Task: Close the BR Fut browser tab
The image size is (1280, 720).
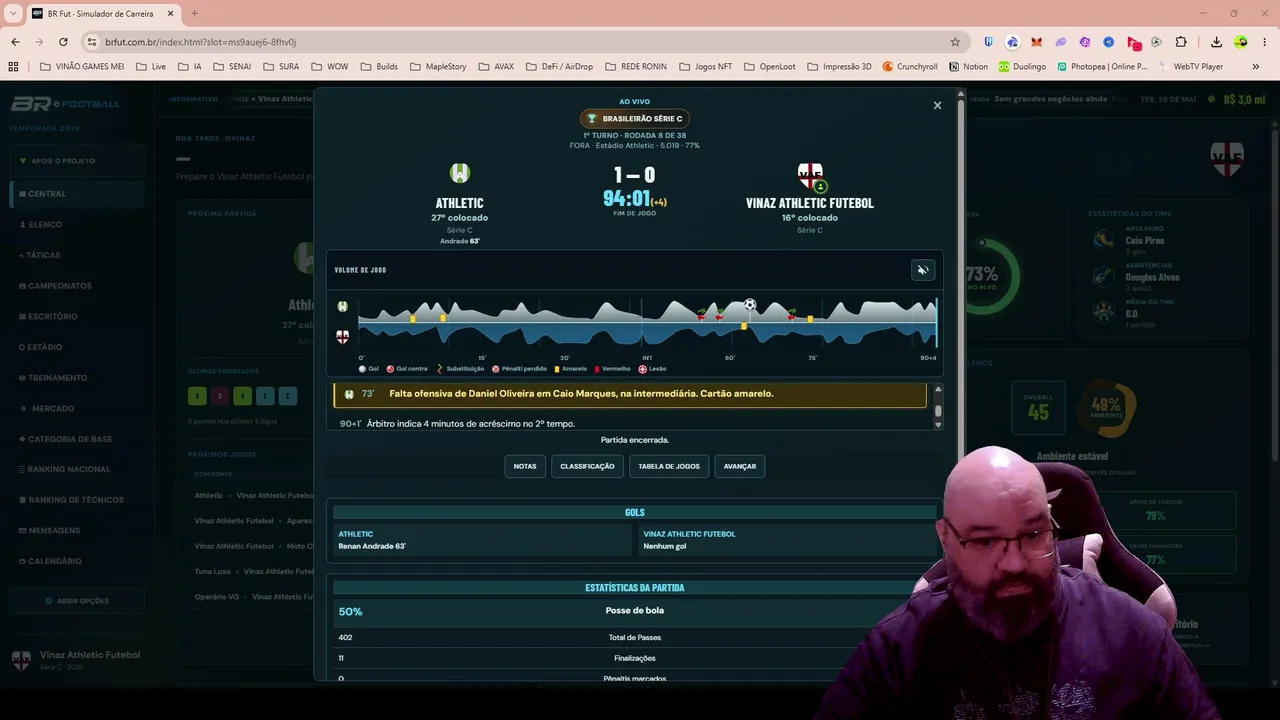Action: tap(170, 13)
